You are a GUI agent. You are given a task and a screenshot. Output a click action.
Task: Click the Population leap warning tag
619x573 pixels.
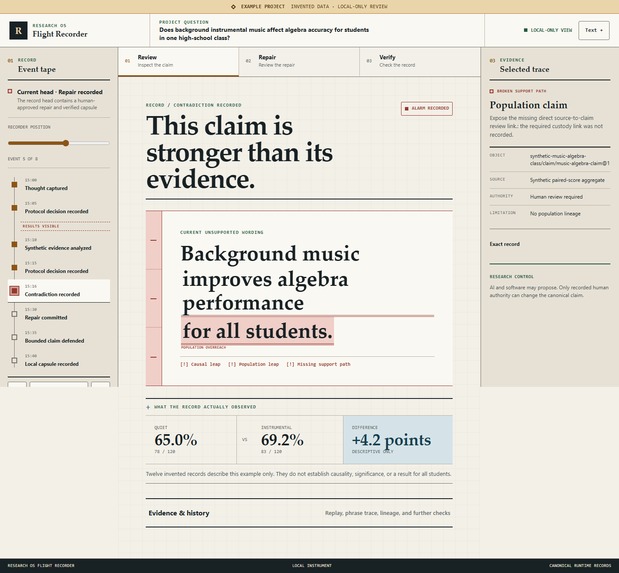pos(253,364)
